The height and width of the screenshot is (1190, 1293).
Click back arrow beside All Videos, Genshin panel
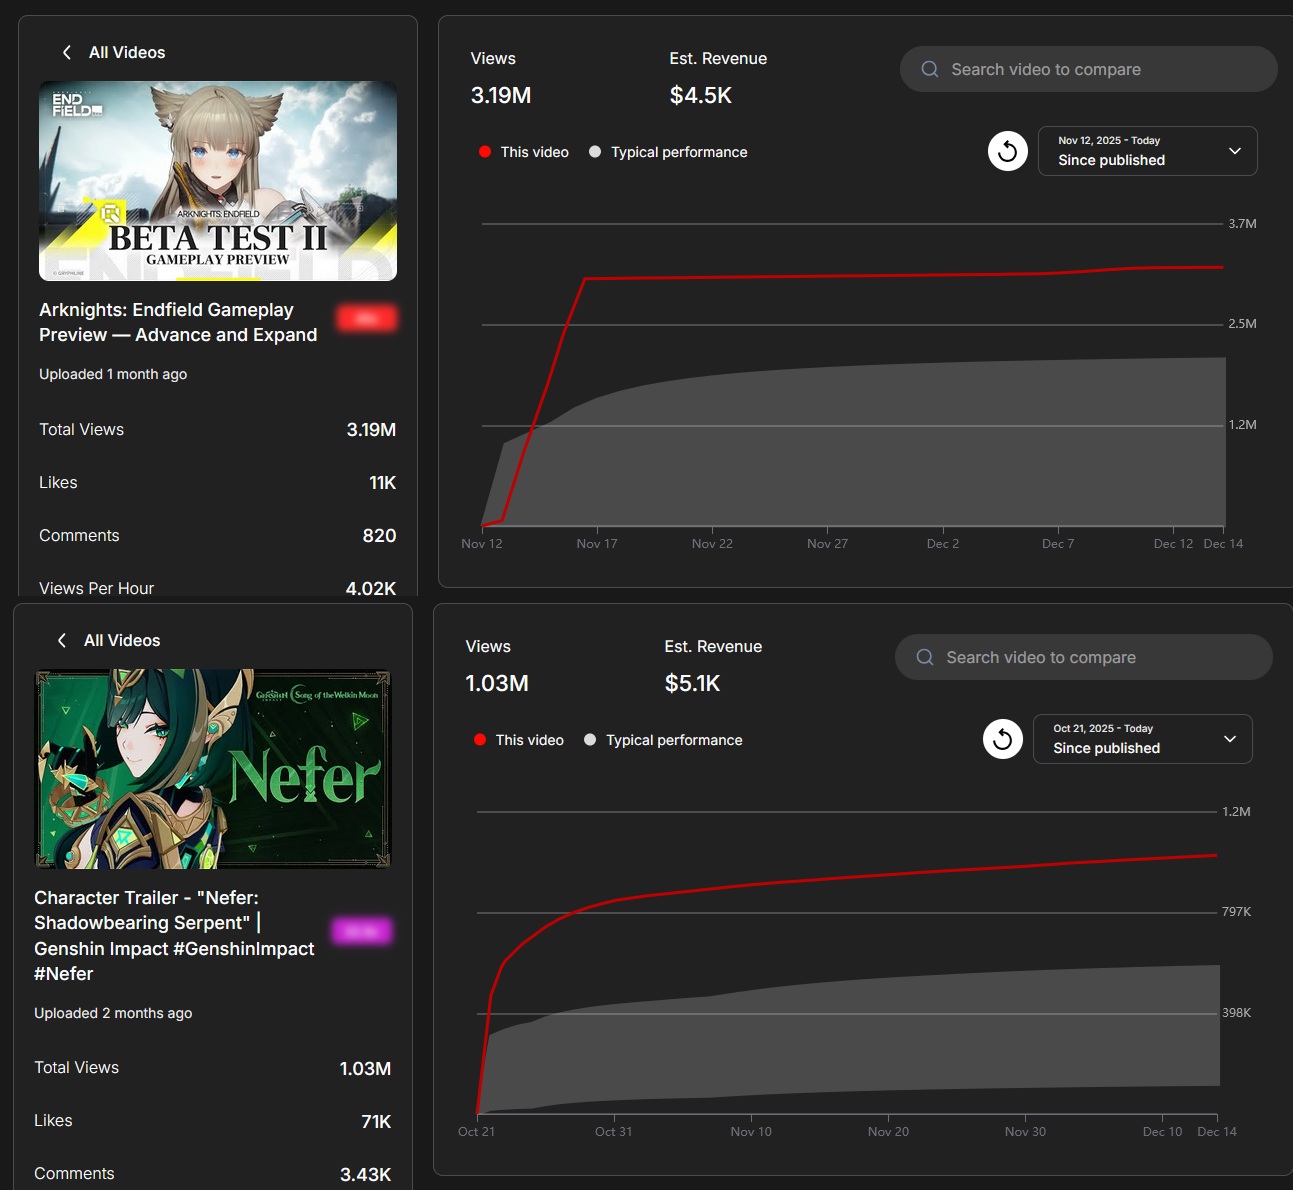62,640
